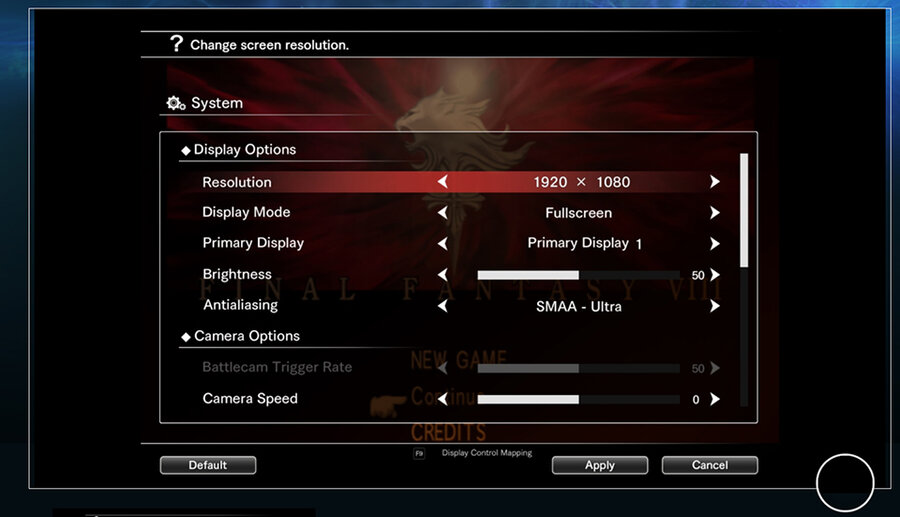Click the F9 key icon
The image size is (900, 517).
[419, 454]
